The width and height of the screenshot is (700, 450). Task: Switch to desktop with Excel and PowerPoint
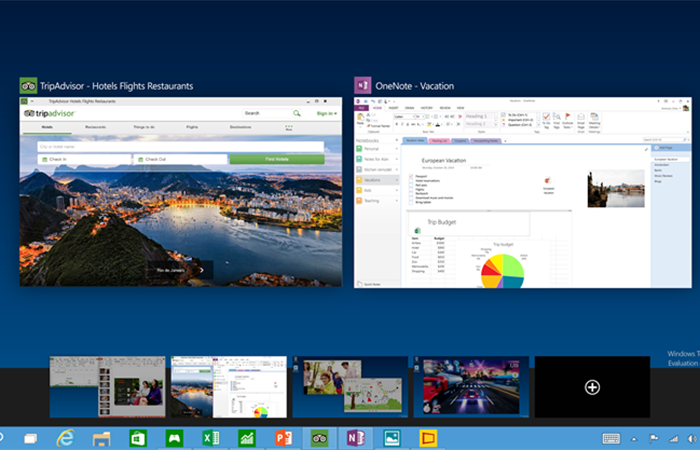click(107, 387)
